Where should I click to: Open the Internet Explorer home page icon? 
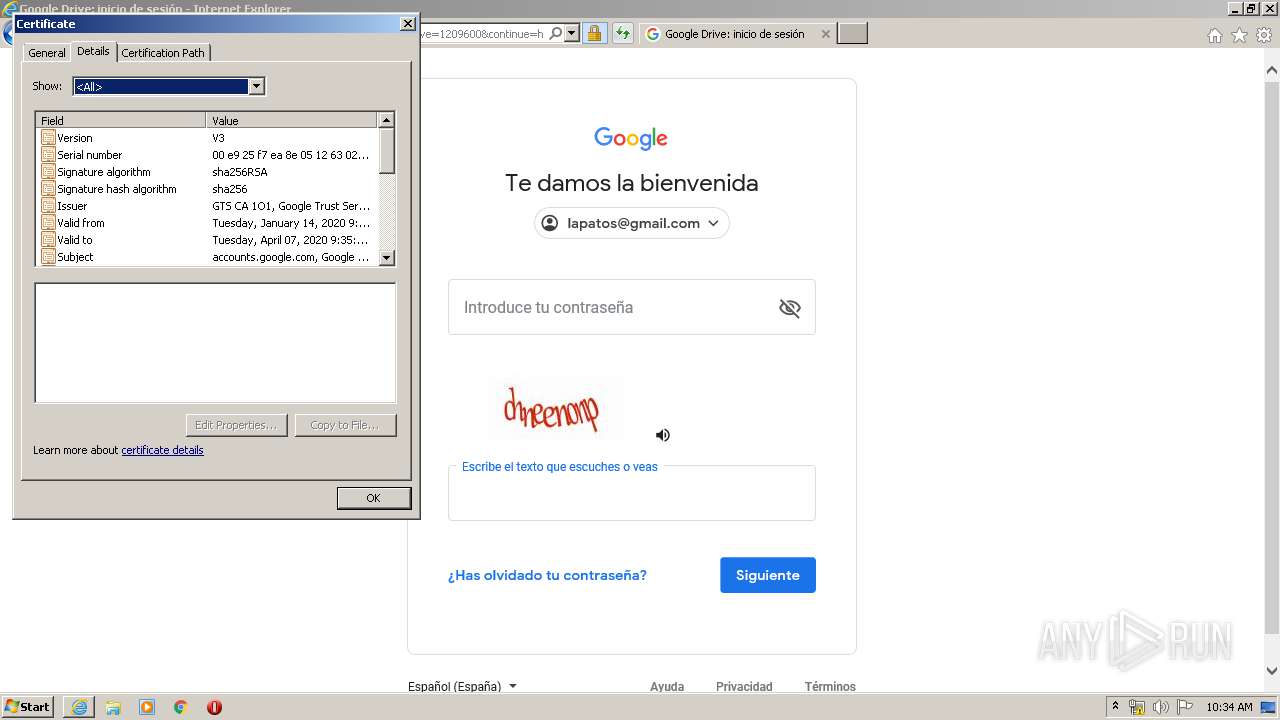pyautogui.click(x=1214, y=35)
